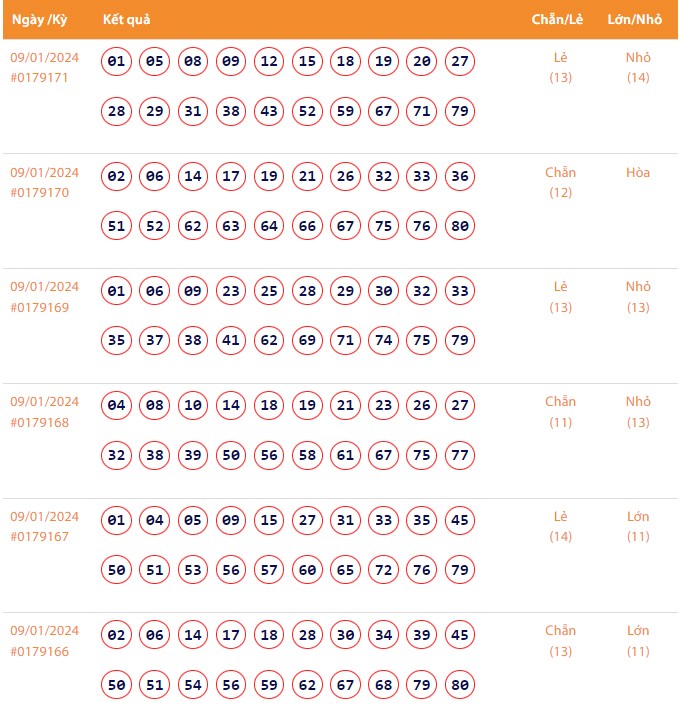Click ball 80 in draw #0179170
683x716 pixels.
click(460, 226)
